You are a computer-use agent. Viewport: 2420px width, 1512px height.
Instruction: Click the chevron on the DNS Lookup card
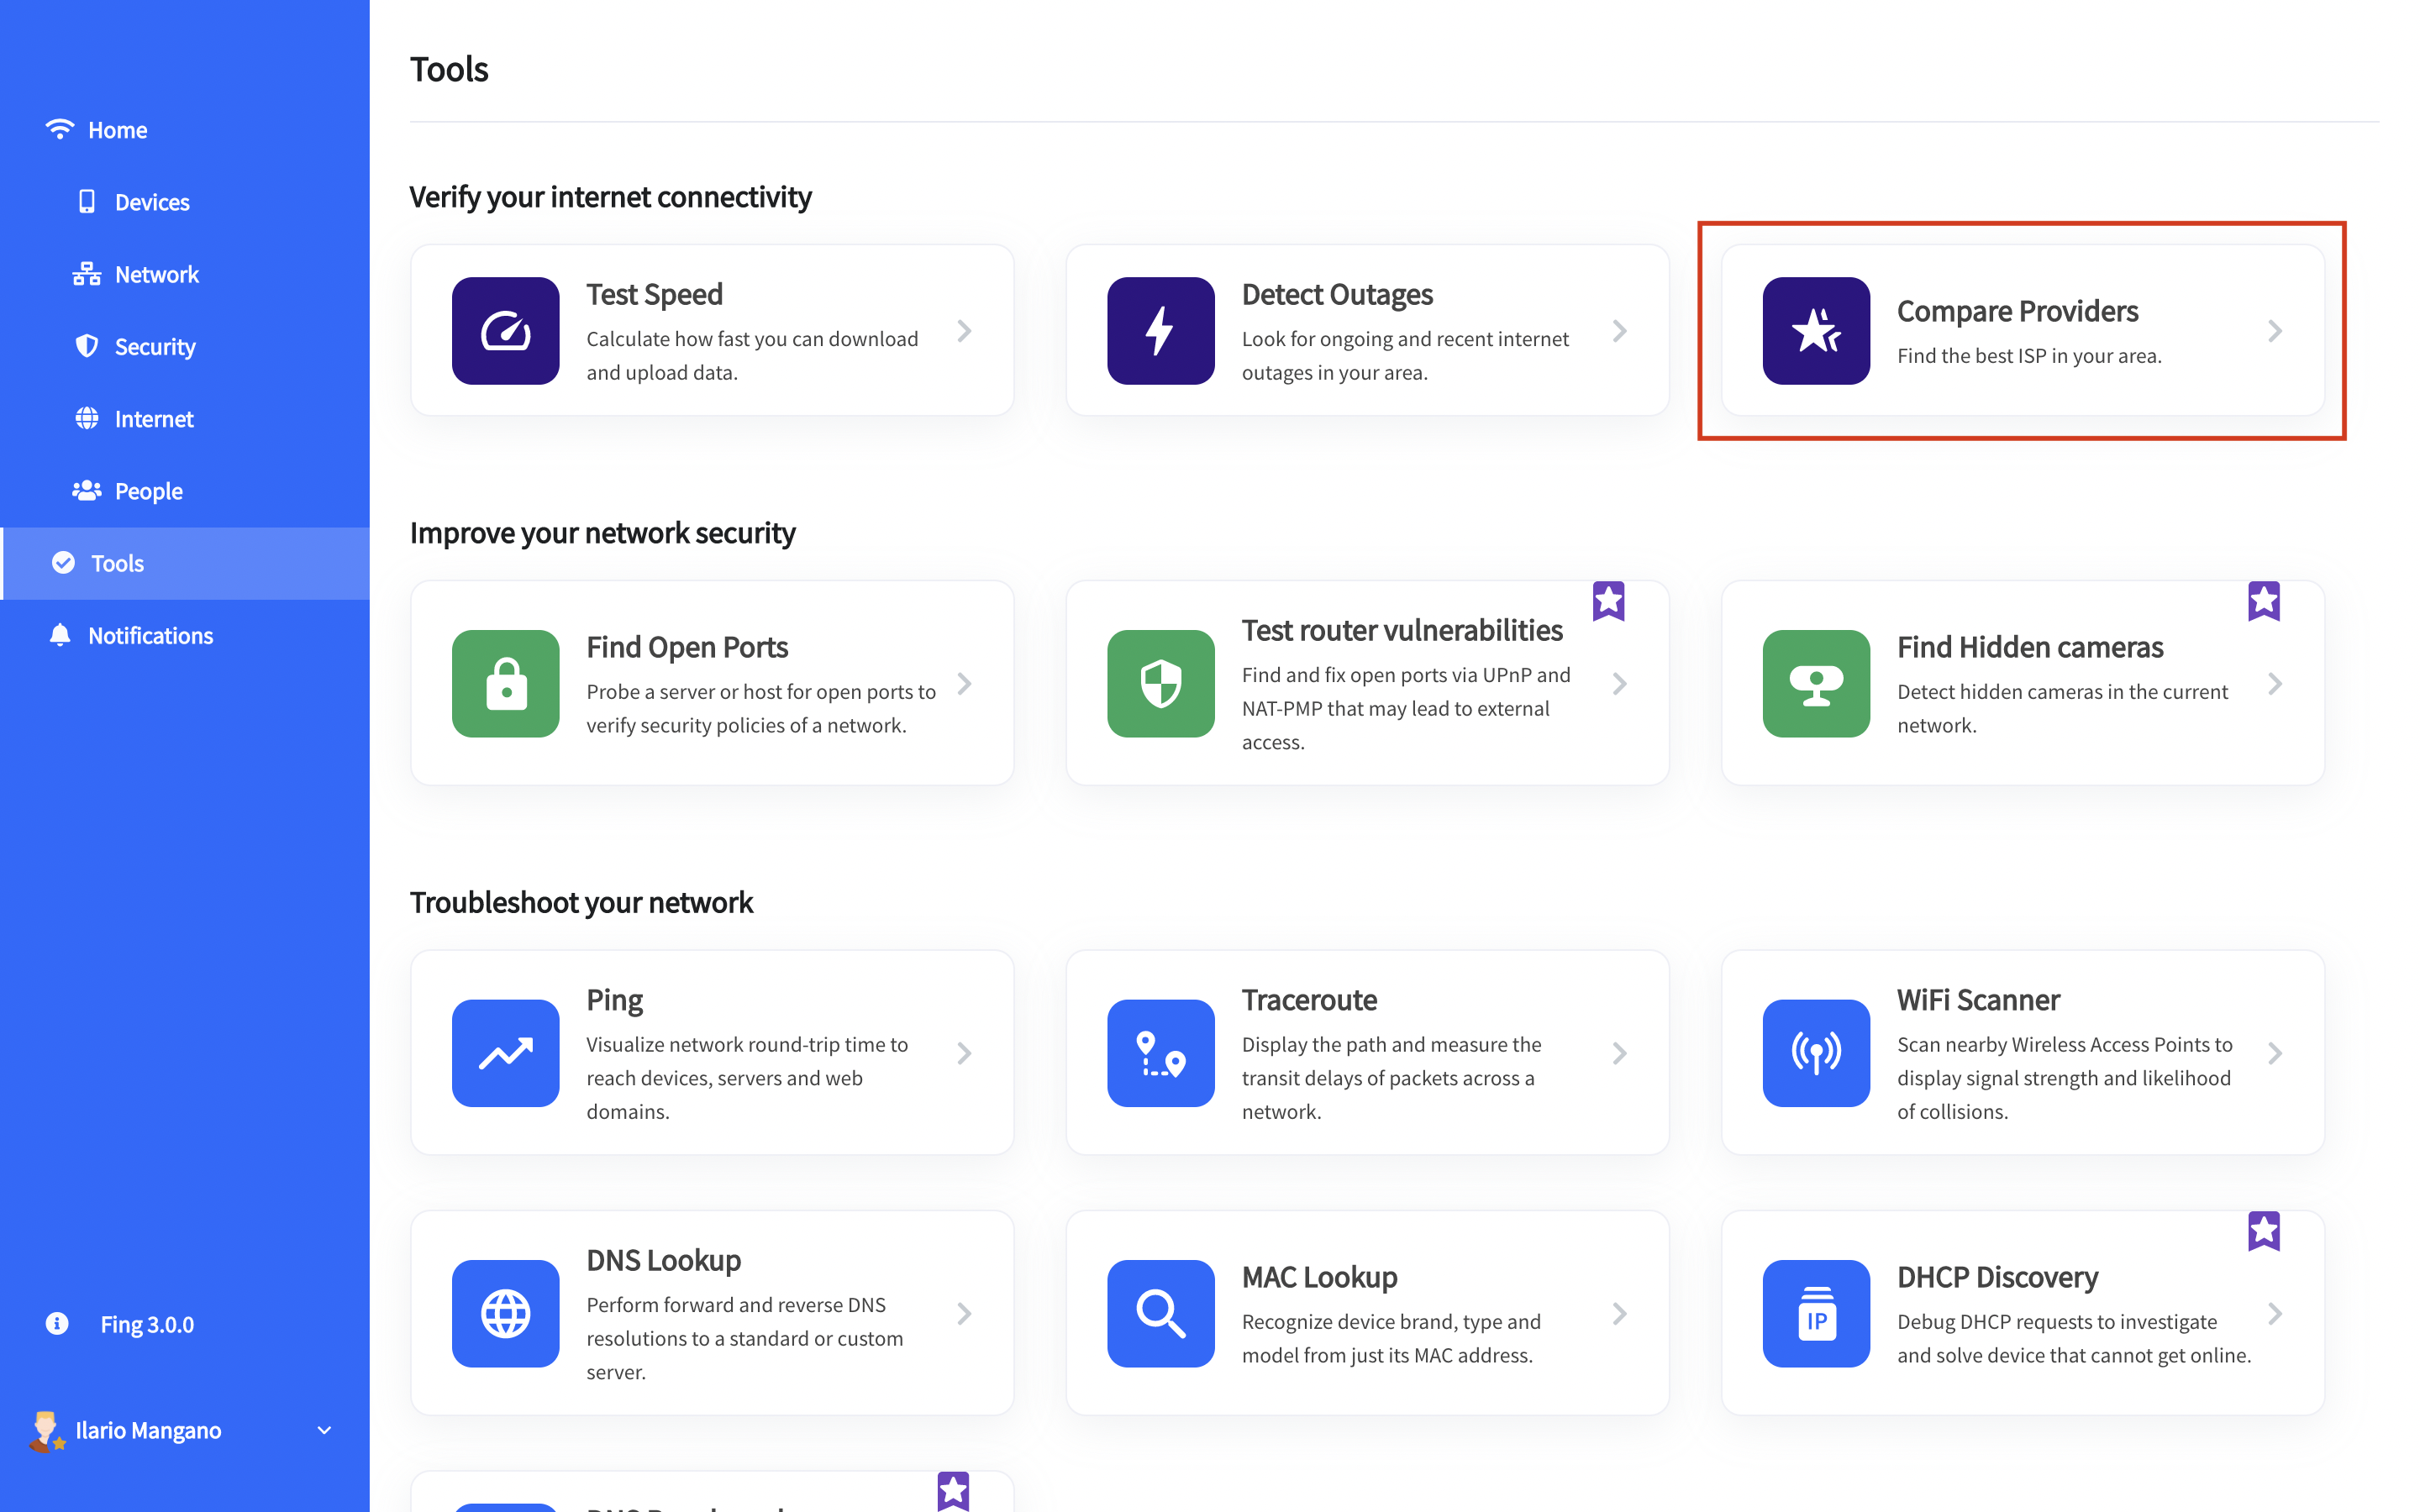pos(964,1313)
